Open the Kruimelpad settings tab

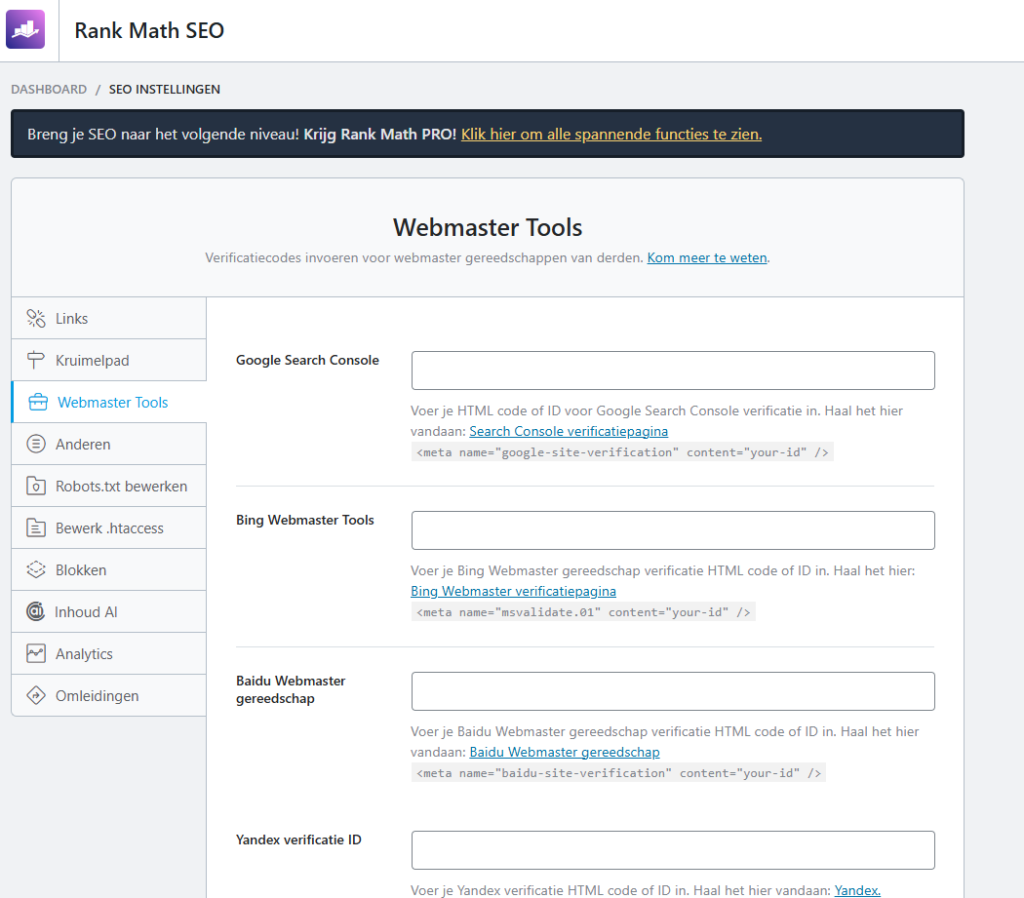109,360
